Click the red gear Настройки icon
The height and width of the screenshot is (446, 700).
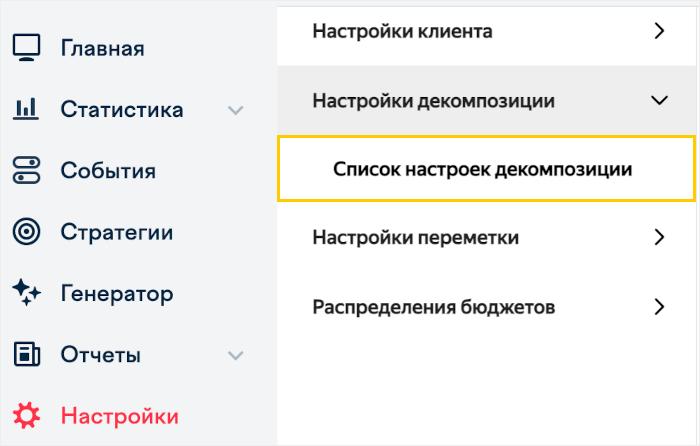(26, 416)
